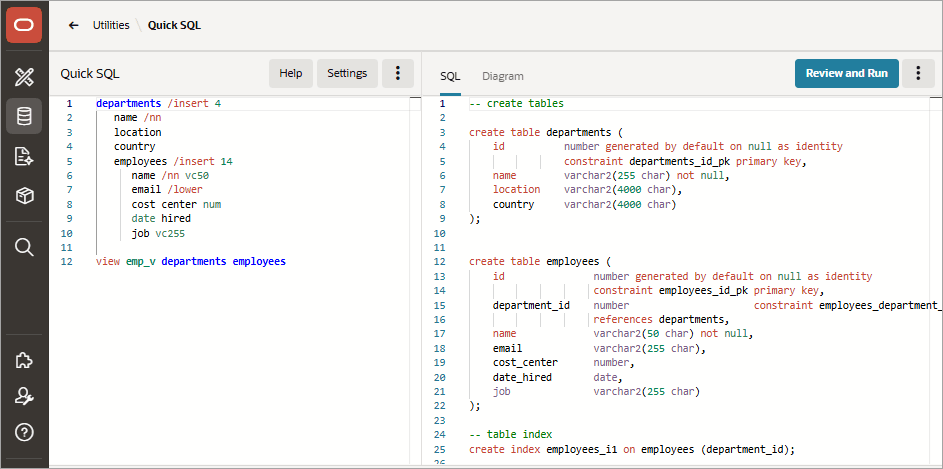943x469 pixels.
Task: Click 'references departments,' line
Action: [662, 319]
